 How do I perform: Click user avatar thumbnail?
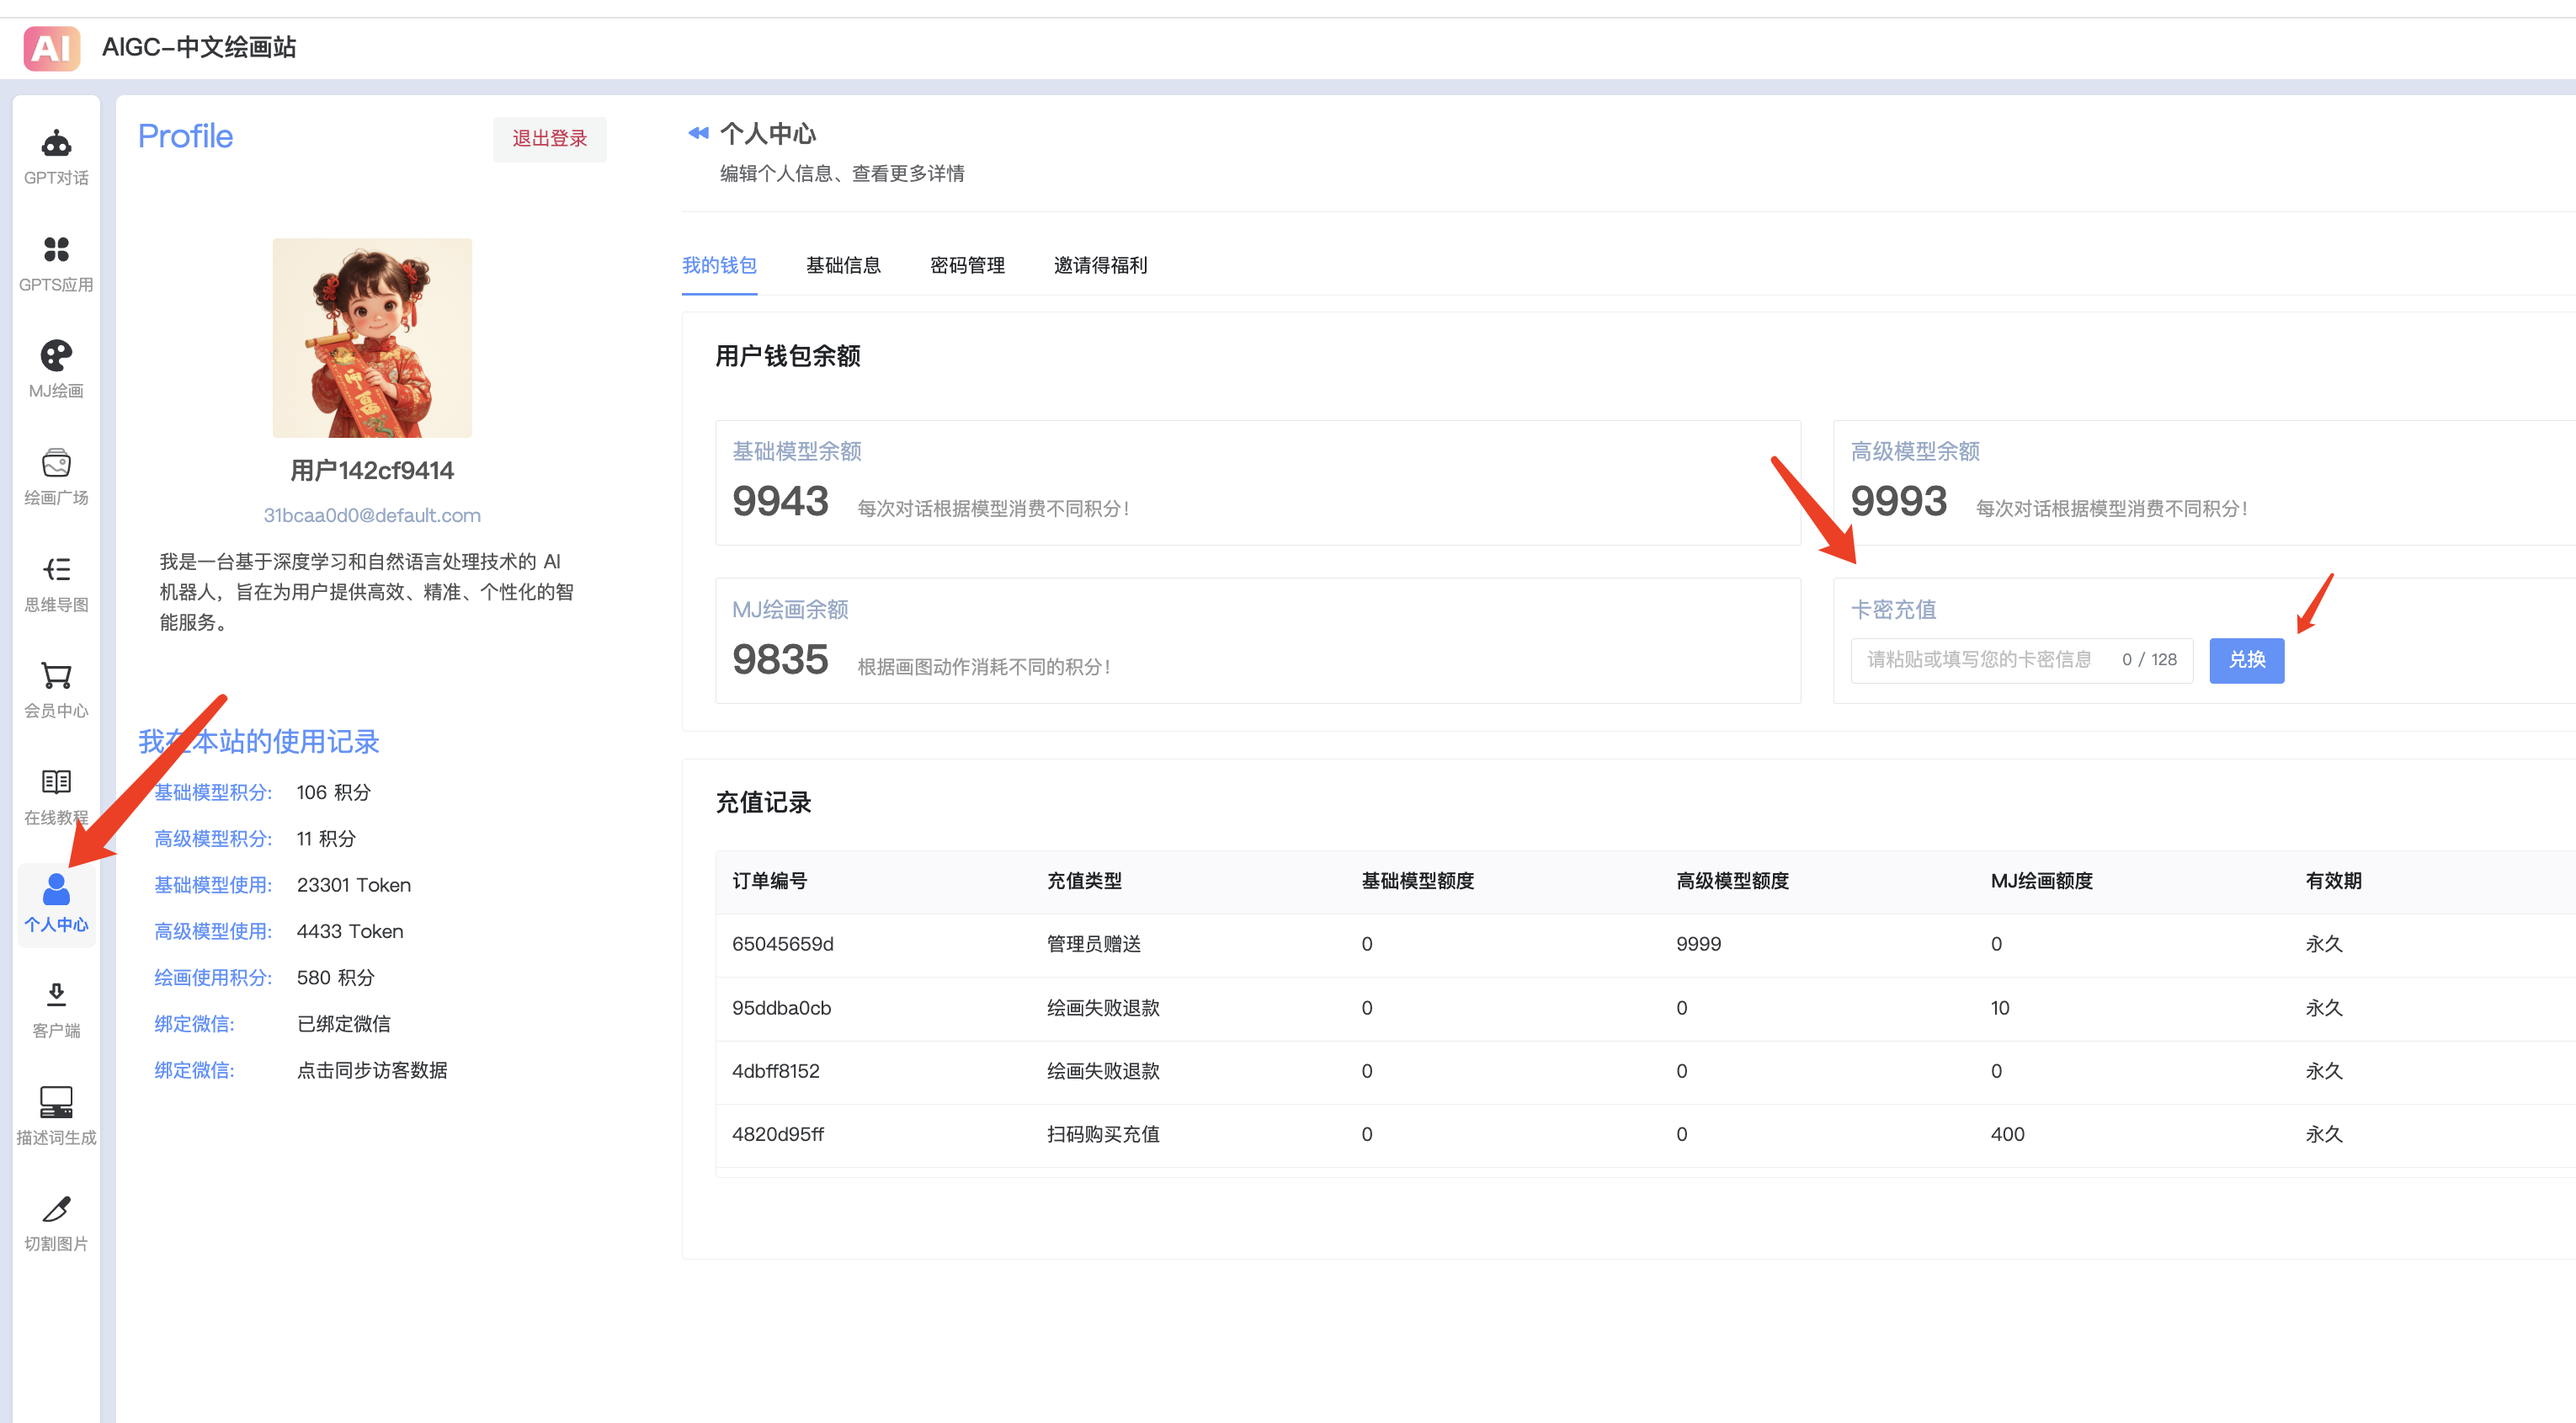[x=373, y=337]
